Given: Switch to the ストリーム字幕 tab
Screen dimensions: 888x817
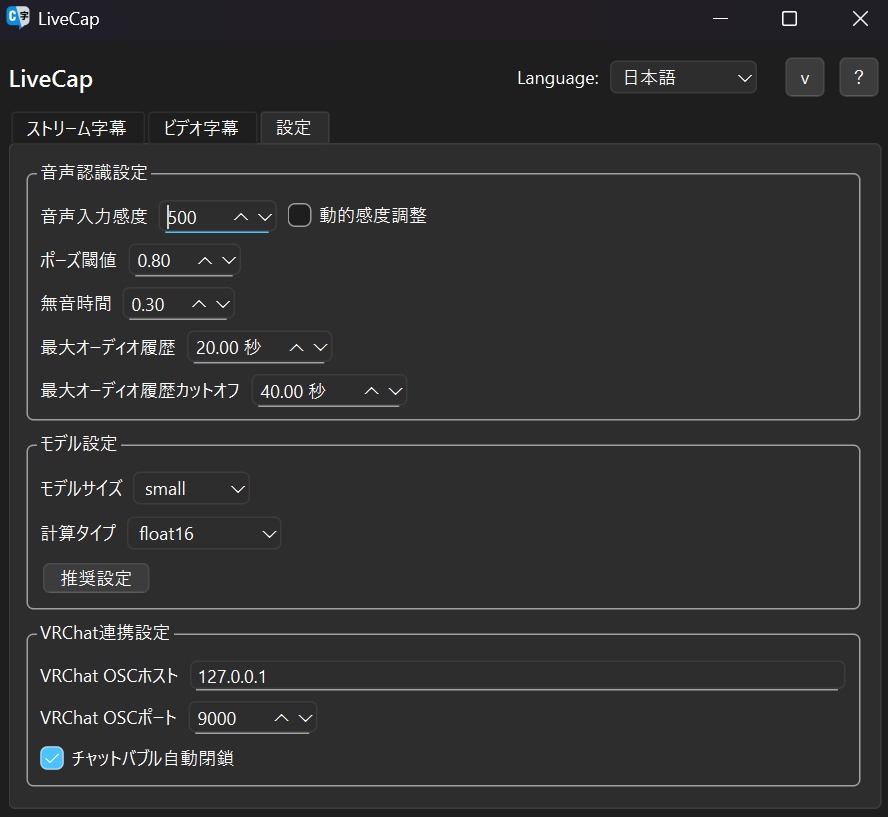Looking at the screenshot, I should point(76,127).
